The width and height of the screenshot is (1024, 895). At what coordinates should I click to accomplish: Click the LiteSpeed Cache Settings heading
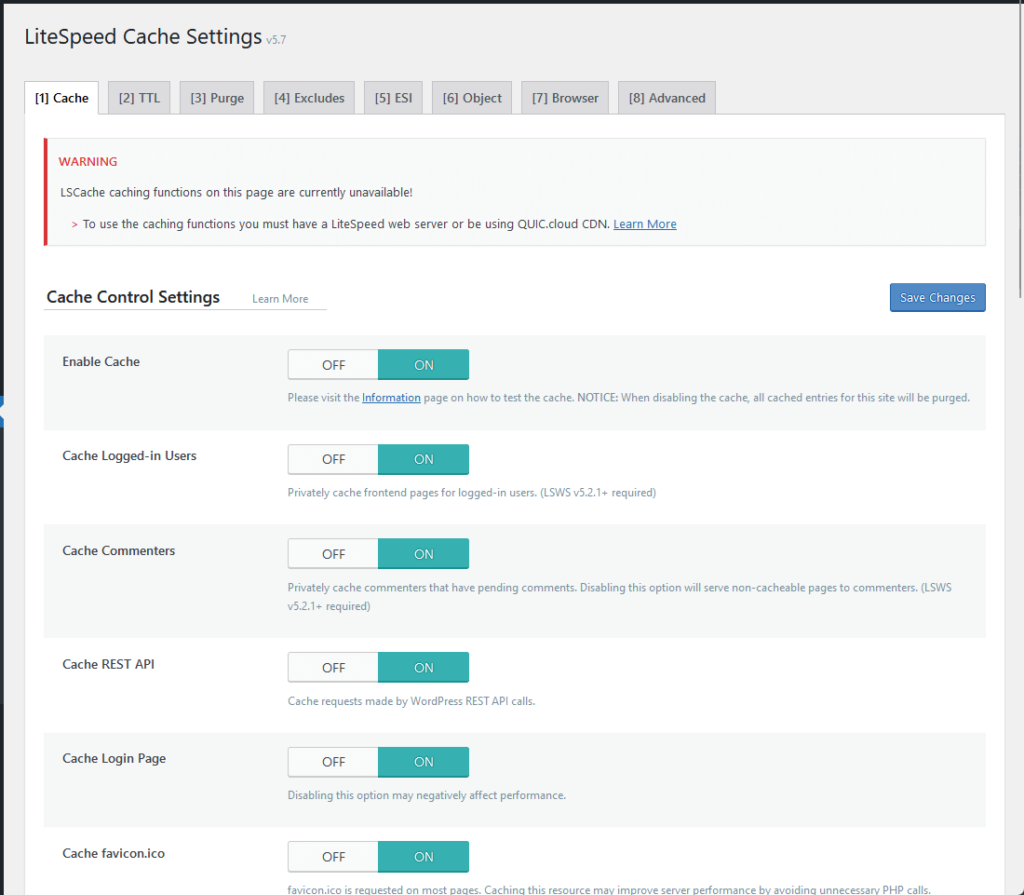143,37
